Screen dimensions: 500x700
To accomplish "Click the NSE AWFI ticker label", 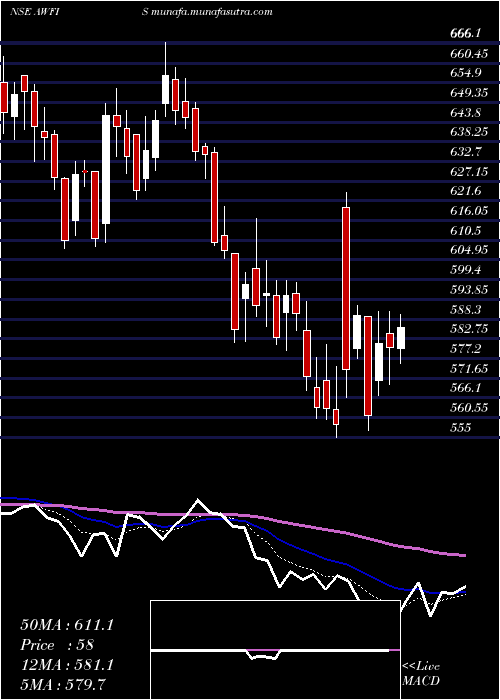I will (x=35, y=12).
